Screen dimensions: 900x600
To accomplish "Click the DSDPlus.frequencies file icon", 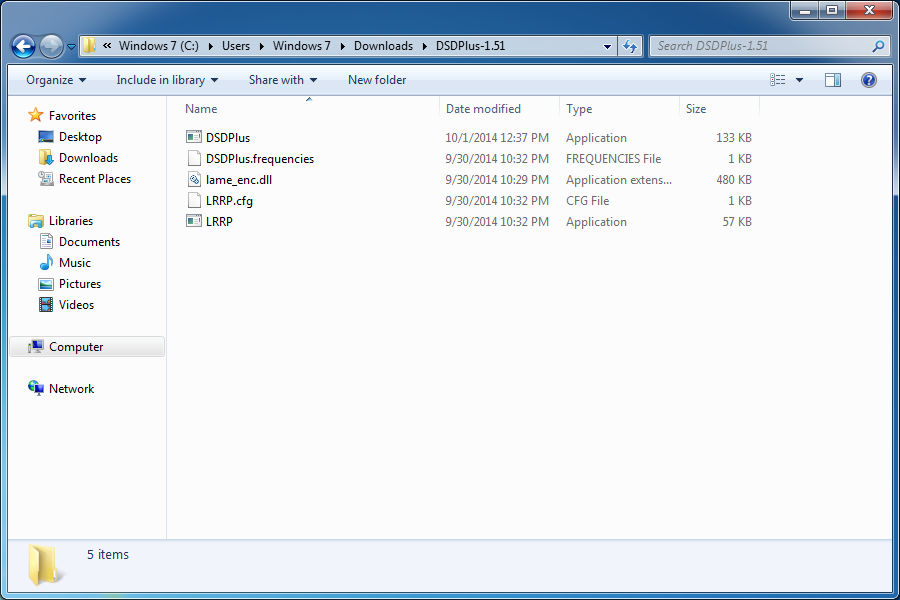I will coord(195,158).
